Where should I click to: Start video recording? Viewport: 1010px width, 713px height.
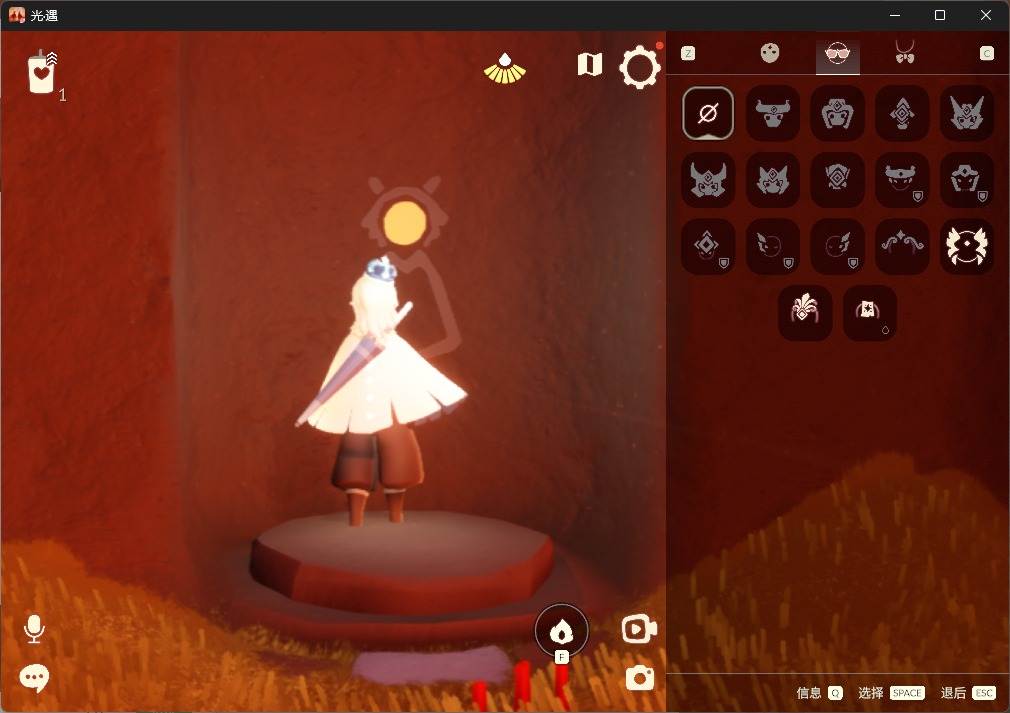coord(639,629)
